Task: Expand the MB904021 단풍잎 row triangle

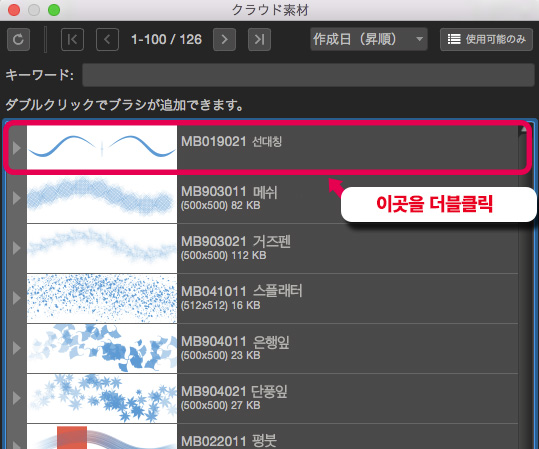Action: tap(16, 398)
